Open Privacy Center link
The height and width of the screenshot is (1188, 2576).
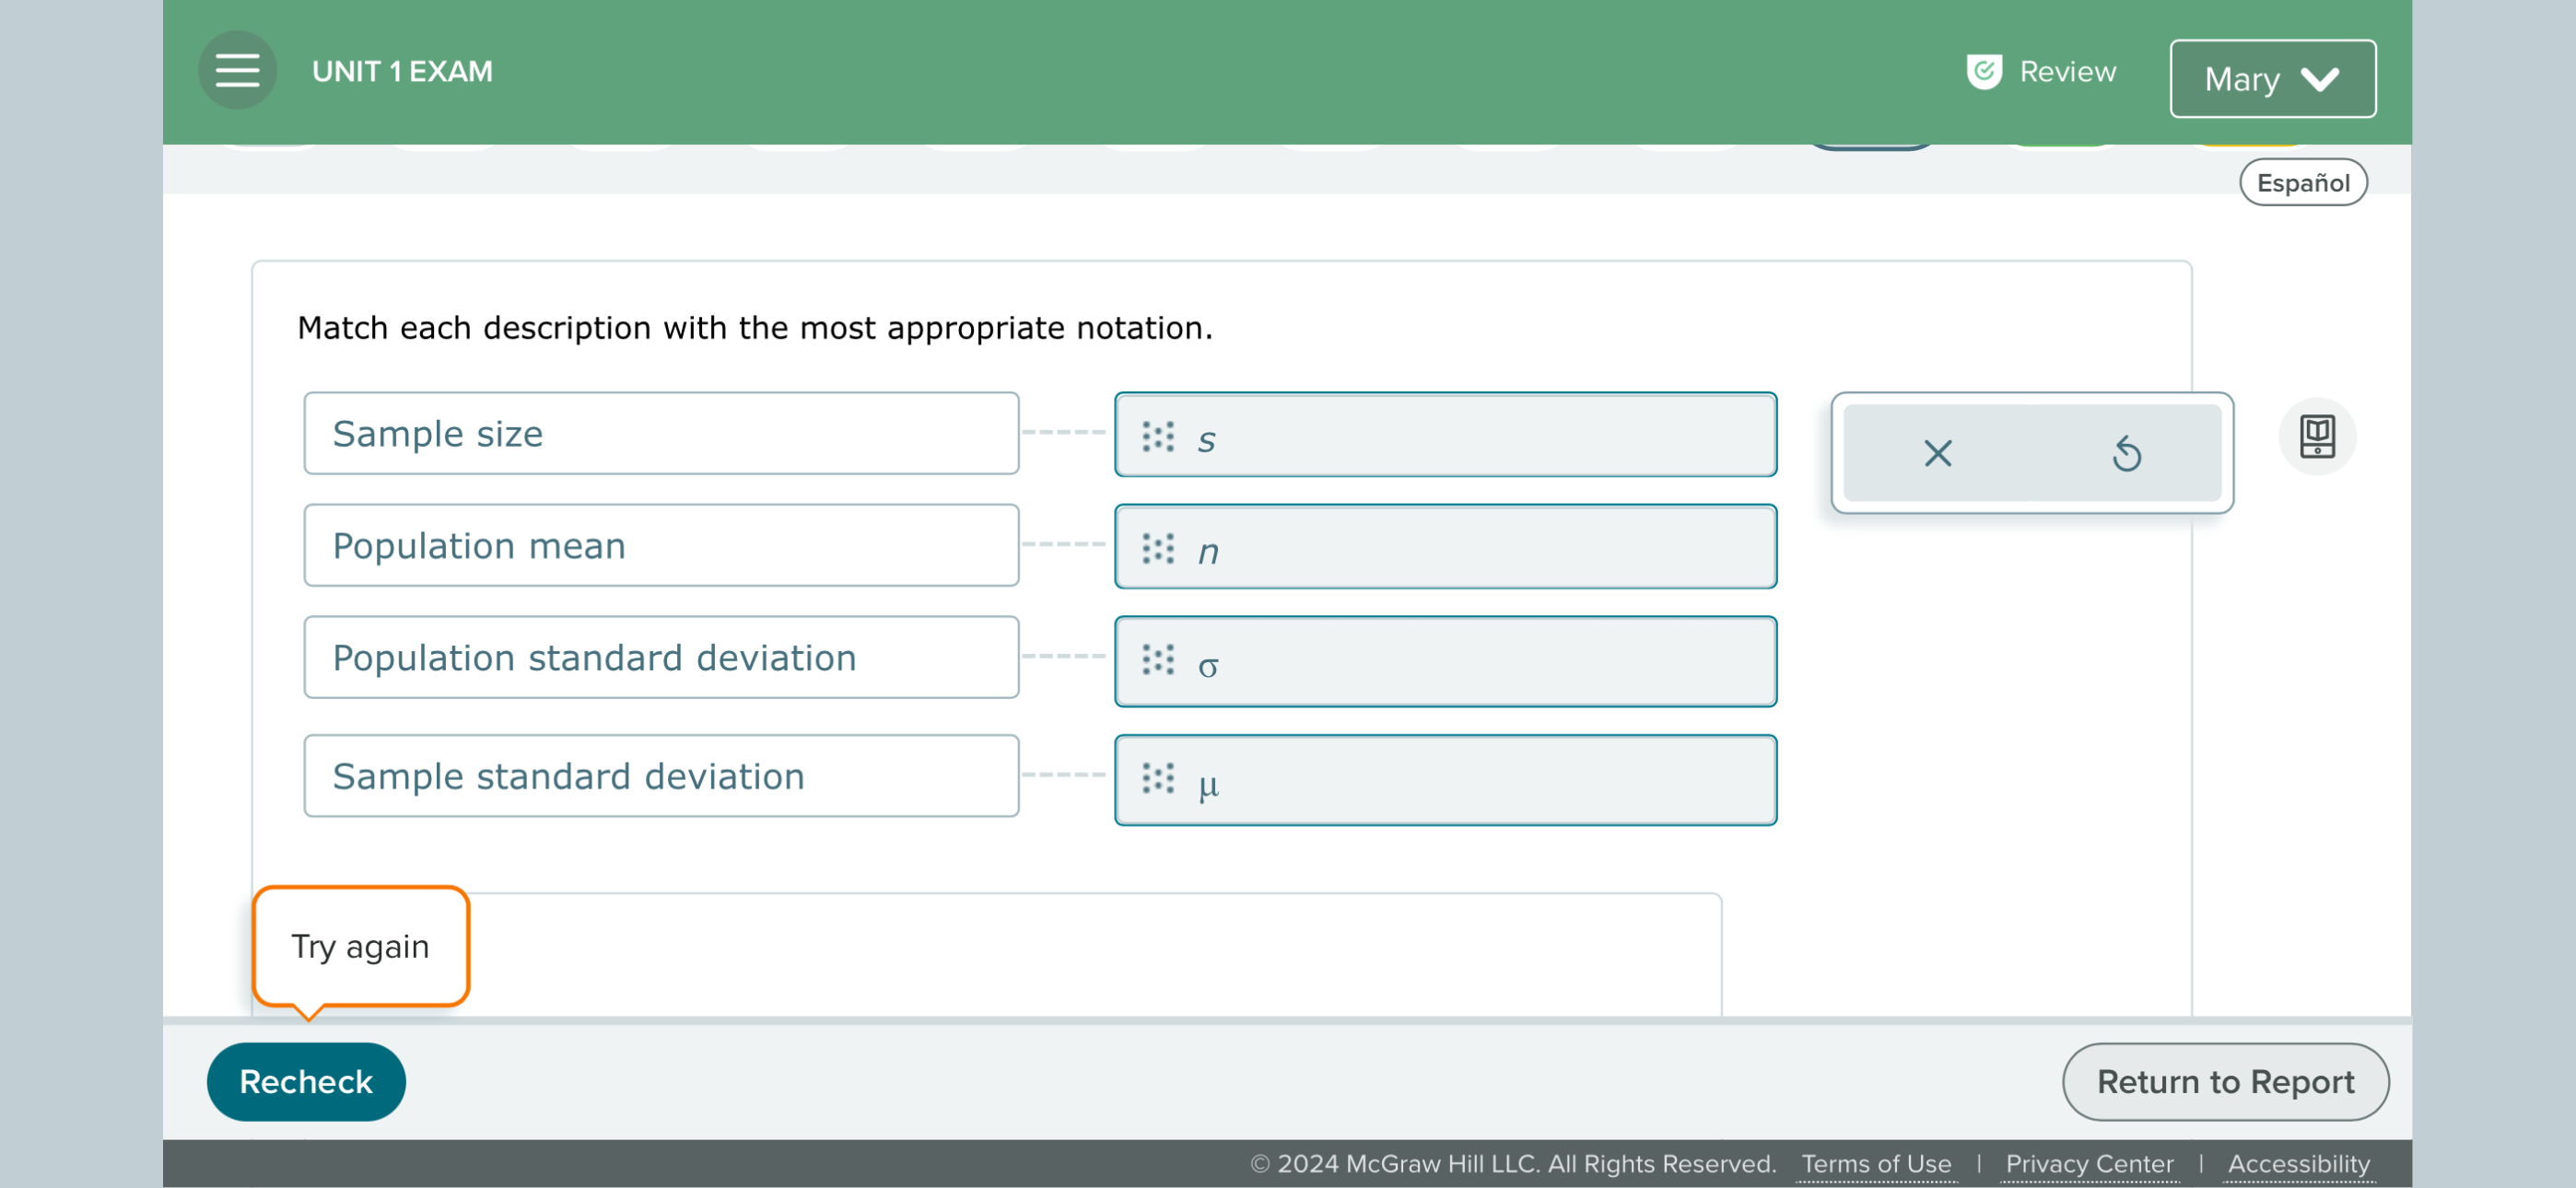coord(2089,1164)
